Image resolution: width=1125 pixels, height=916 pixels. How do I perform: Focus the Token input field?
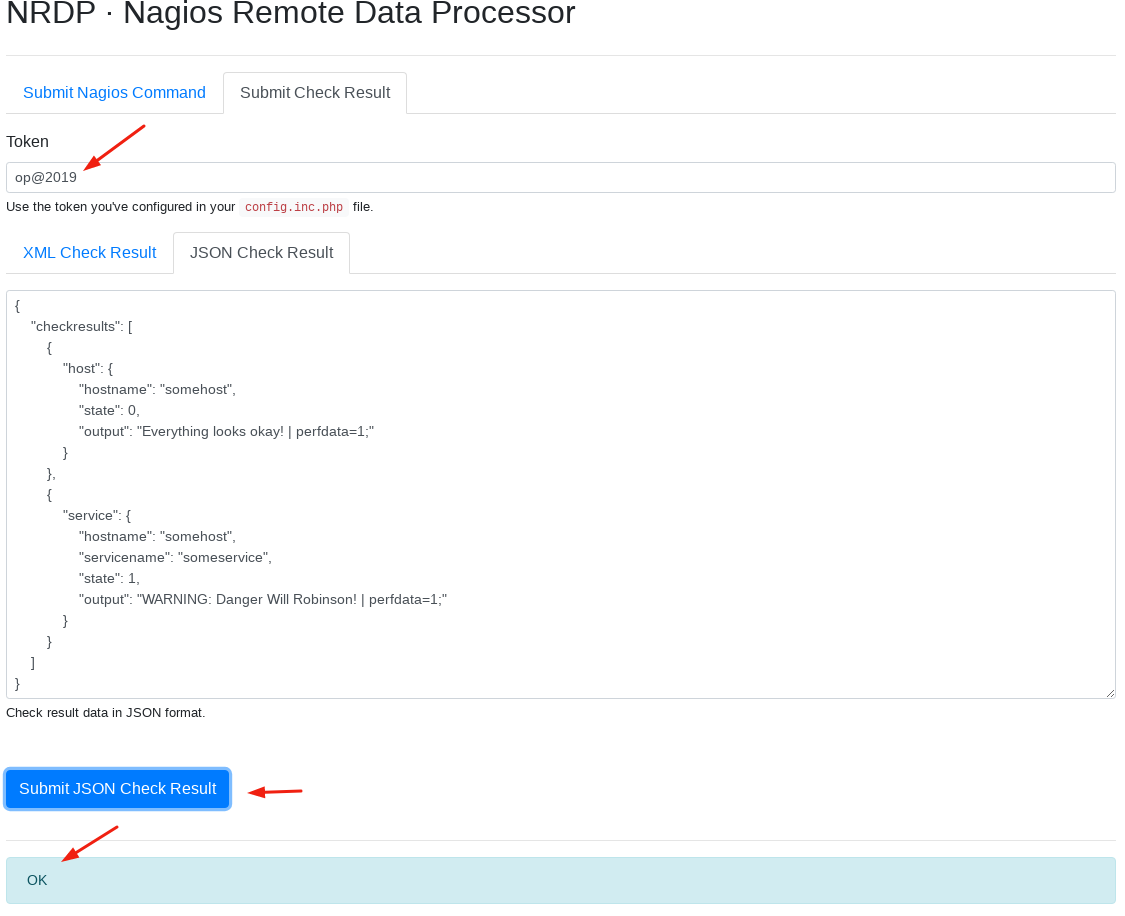(x=560, y=177)
